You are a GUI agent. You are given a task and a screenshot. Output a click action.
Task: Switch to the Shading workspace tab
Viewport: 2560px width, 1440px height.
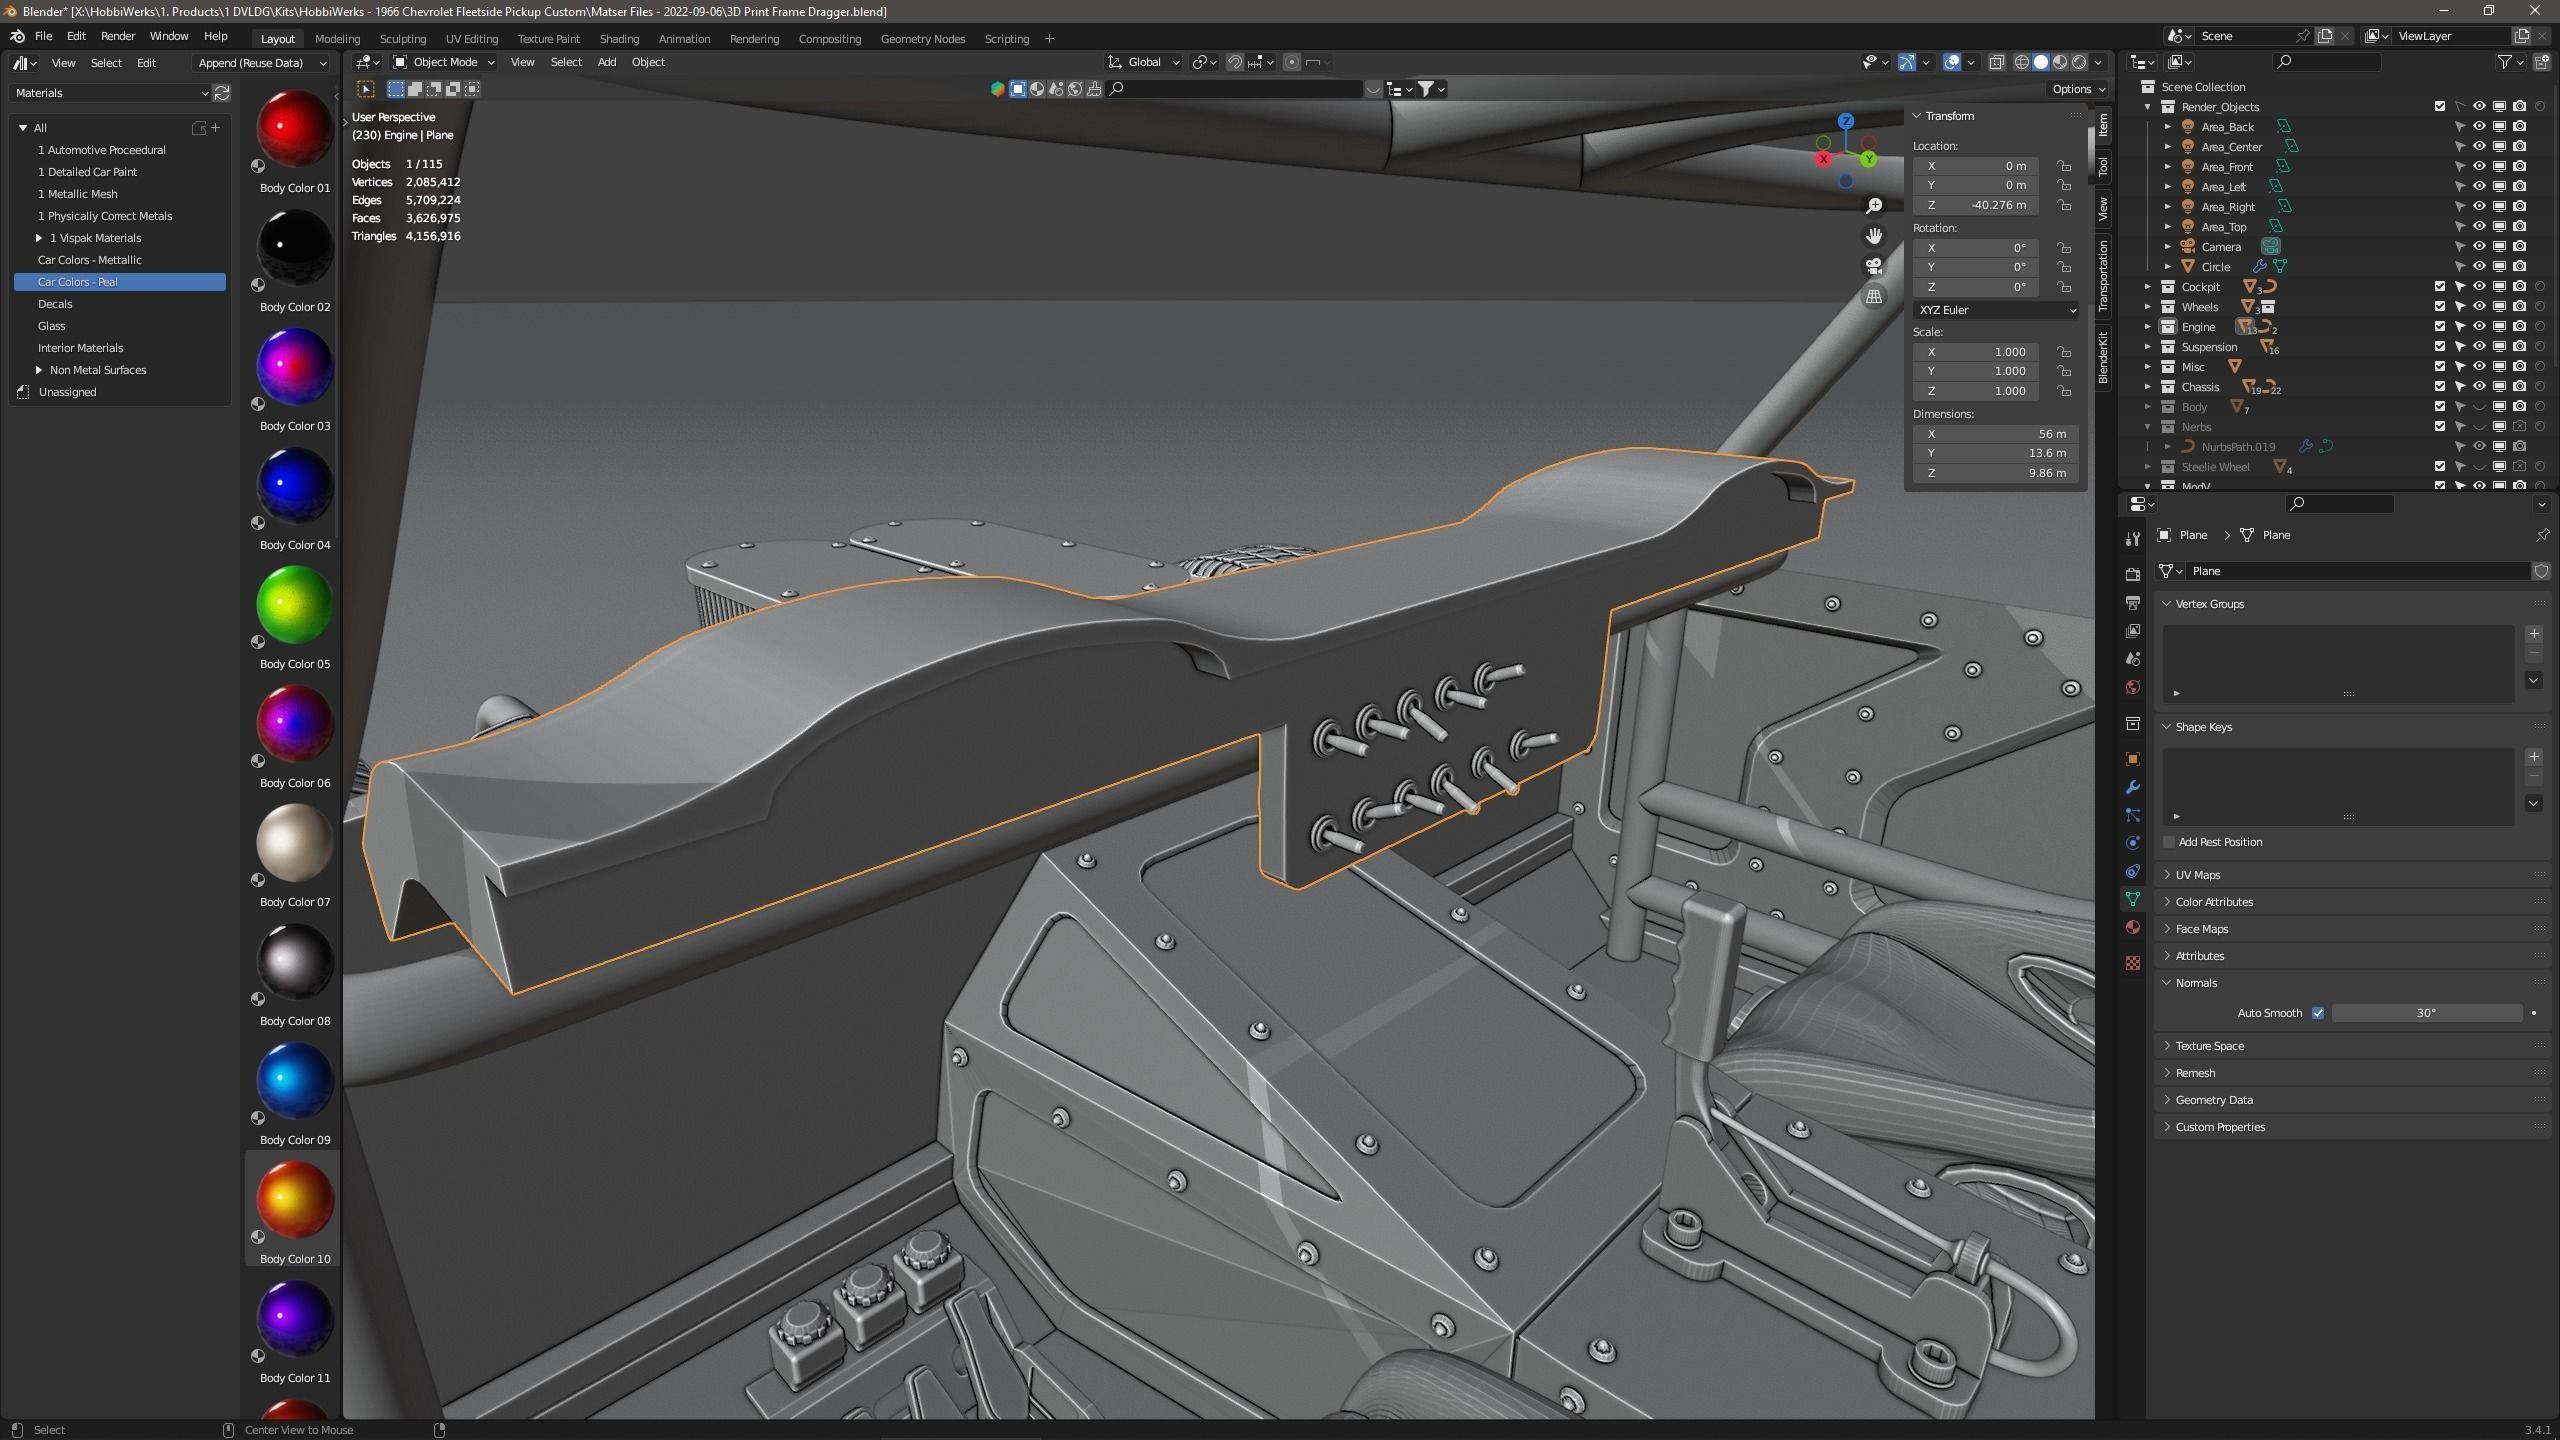[618, 39]
